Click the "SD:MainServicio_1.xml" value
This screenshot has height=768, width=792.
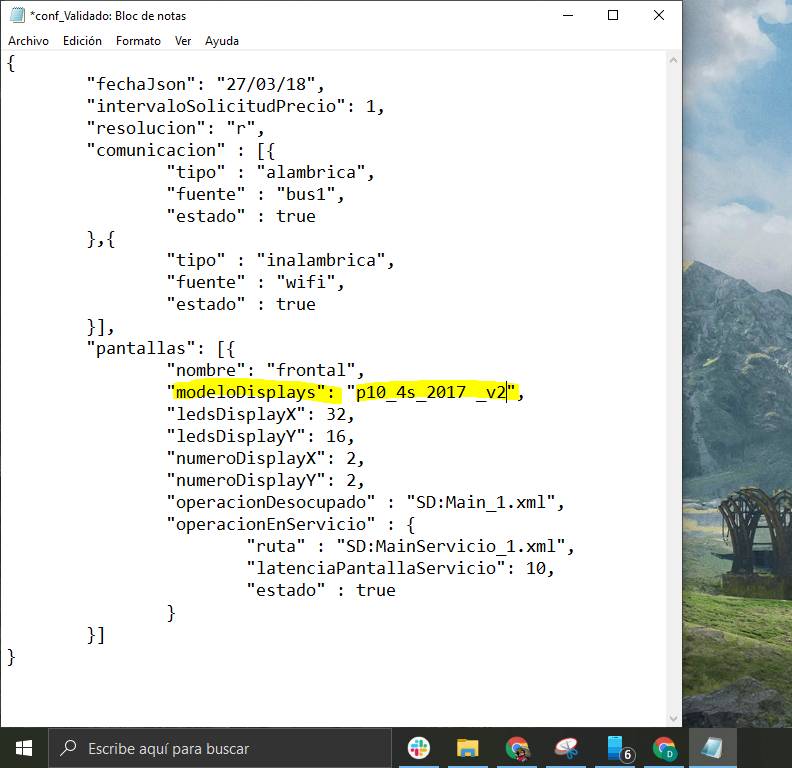point(451,546)
